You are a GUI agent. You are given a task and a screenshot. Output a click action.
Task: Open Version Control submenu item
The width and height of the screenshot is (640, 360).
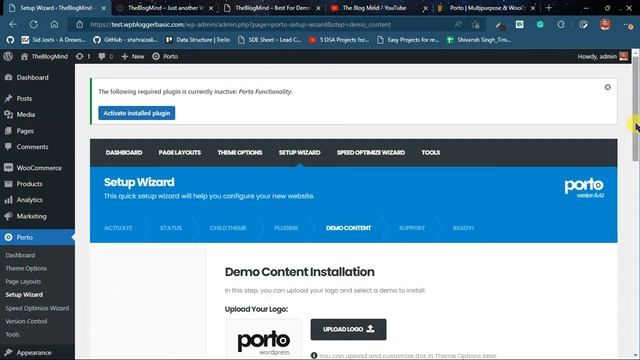[26, 321]
